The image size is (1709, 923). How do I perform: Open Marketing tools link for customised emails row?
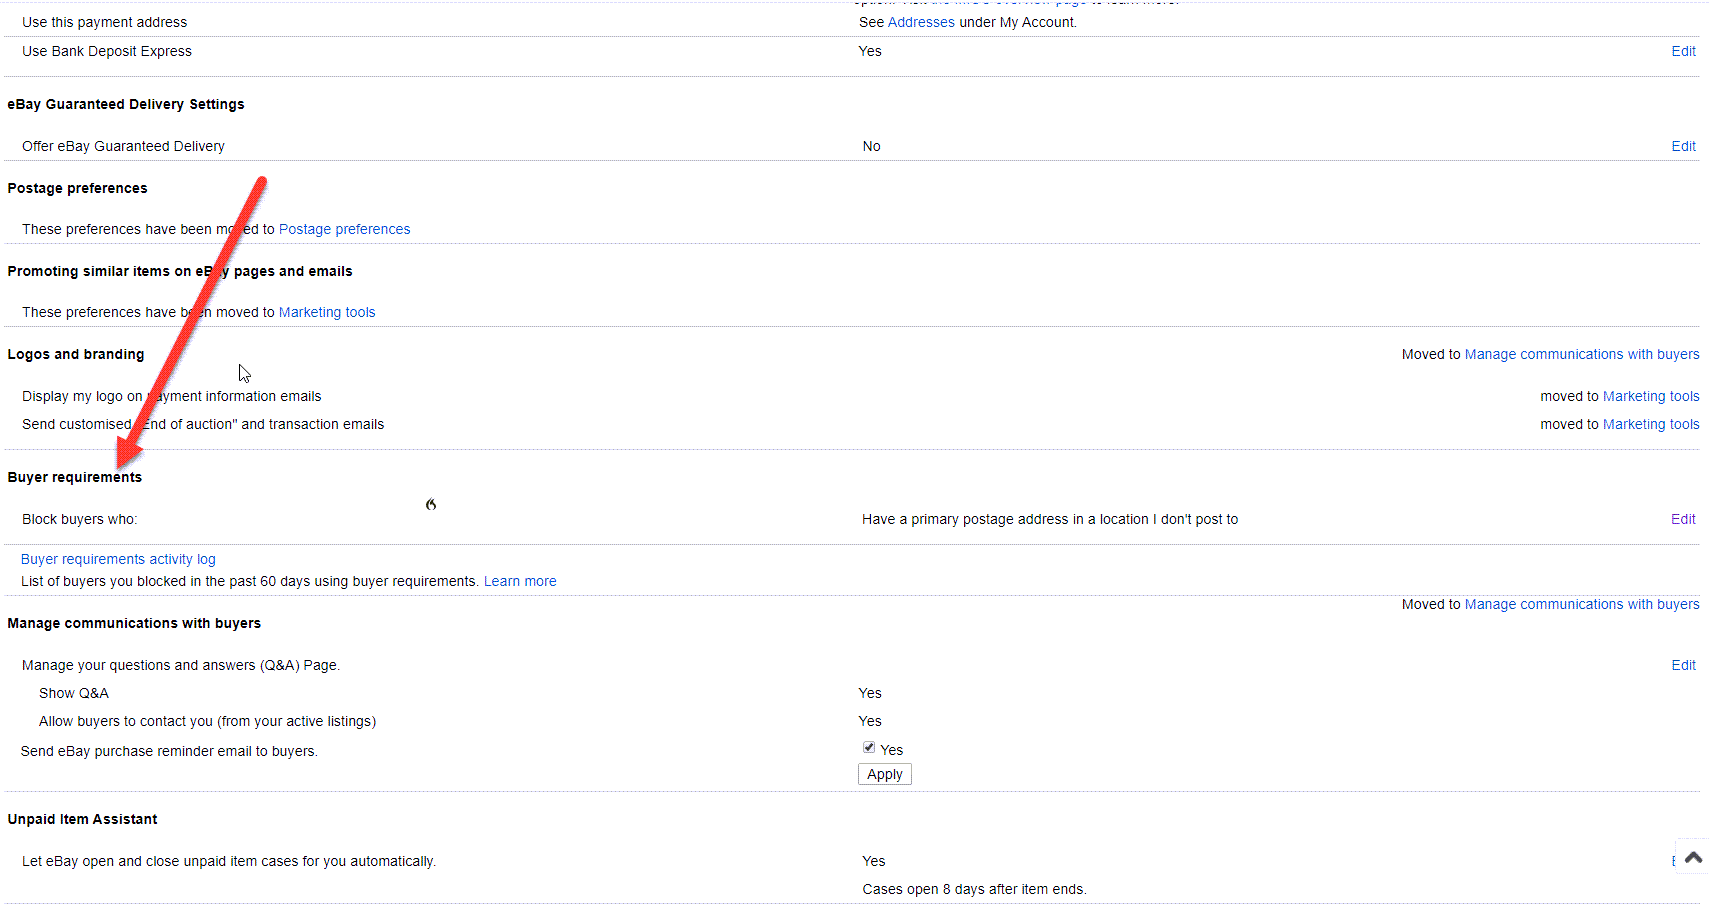(x=1651, y=424)
